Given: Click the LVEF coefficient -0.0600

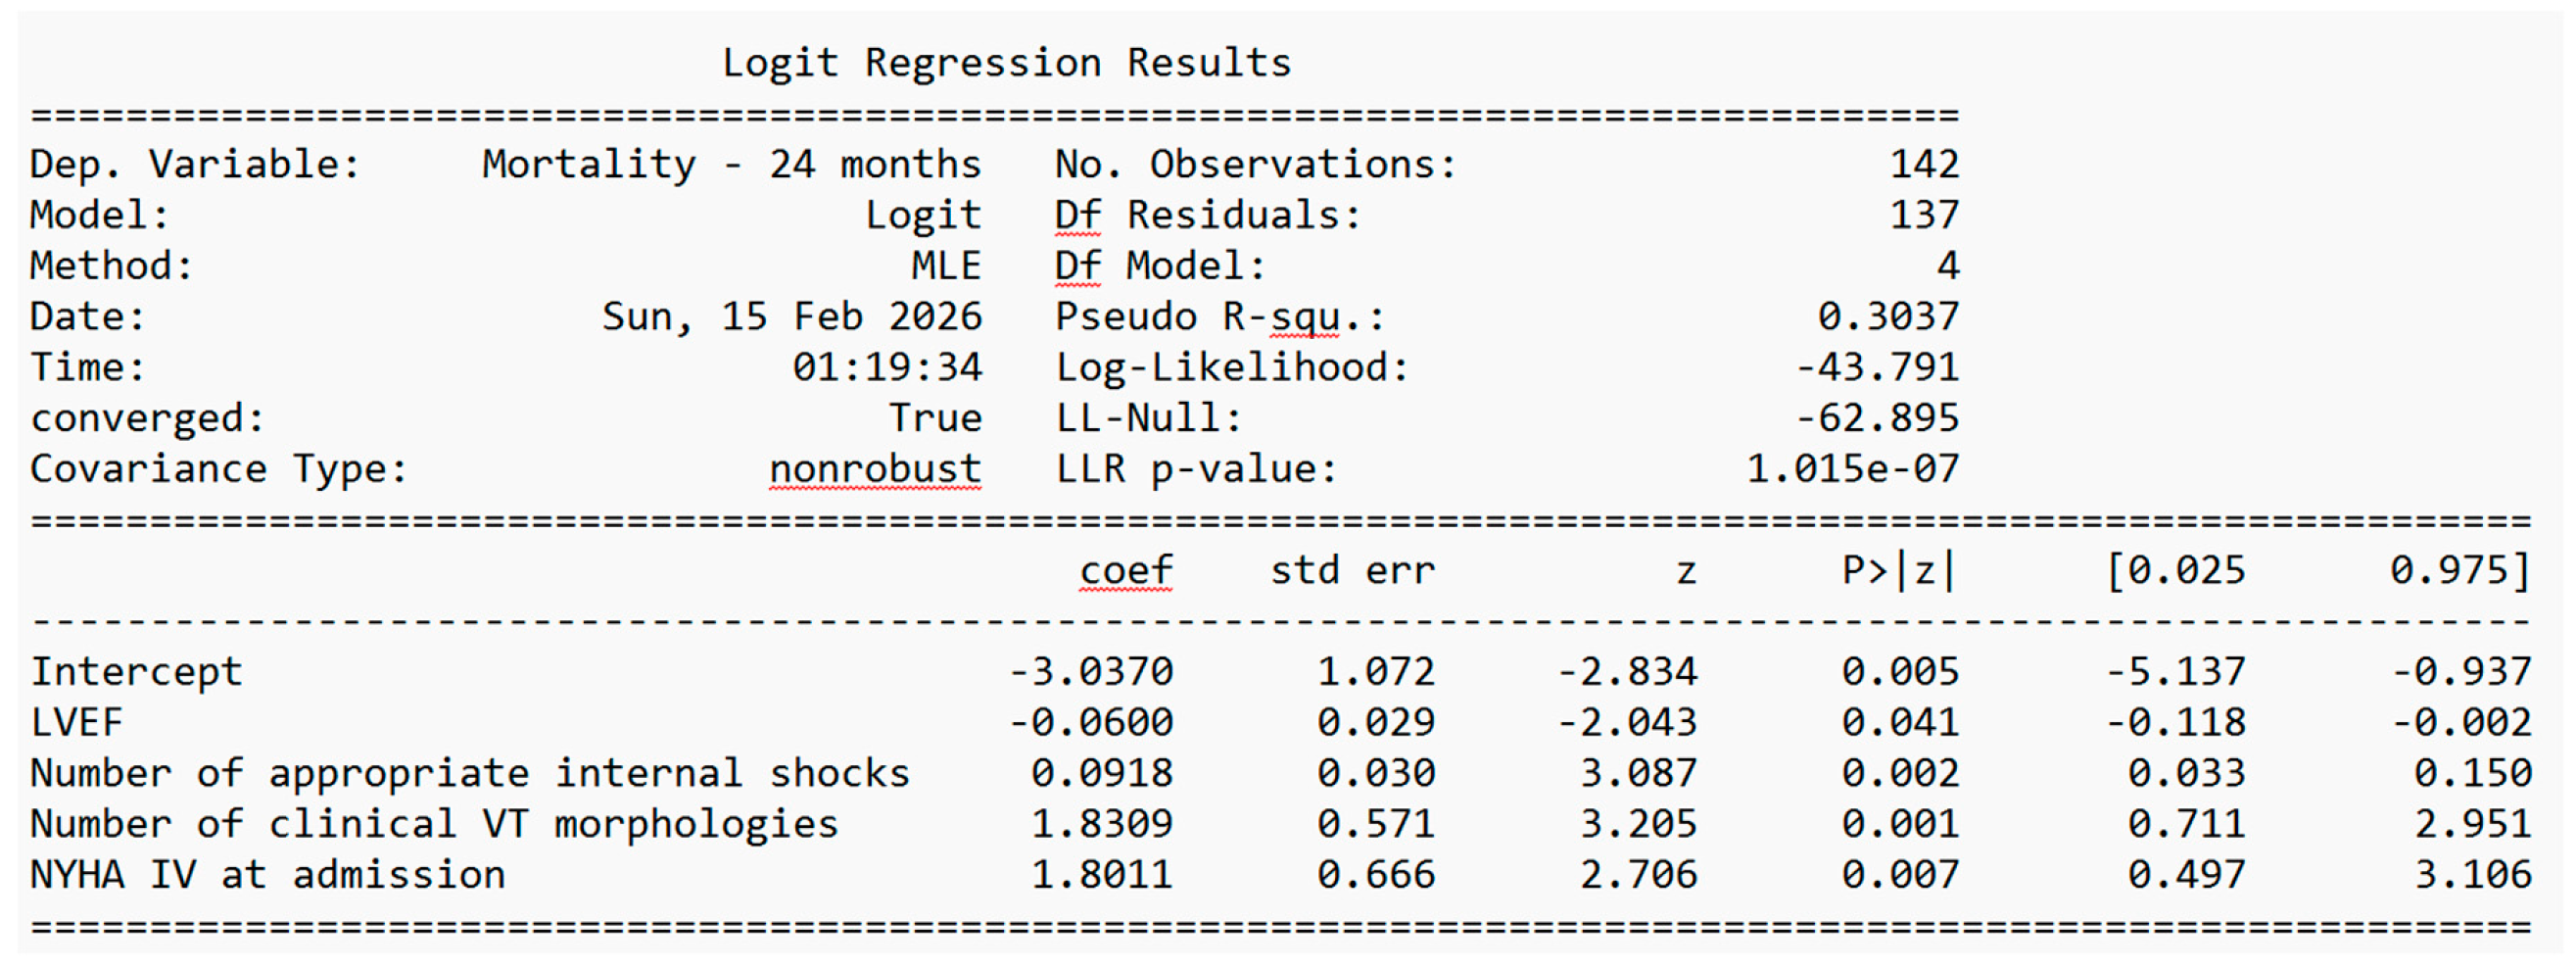Looking at the screenshot, I should tap(1091, 723).
